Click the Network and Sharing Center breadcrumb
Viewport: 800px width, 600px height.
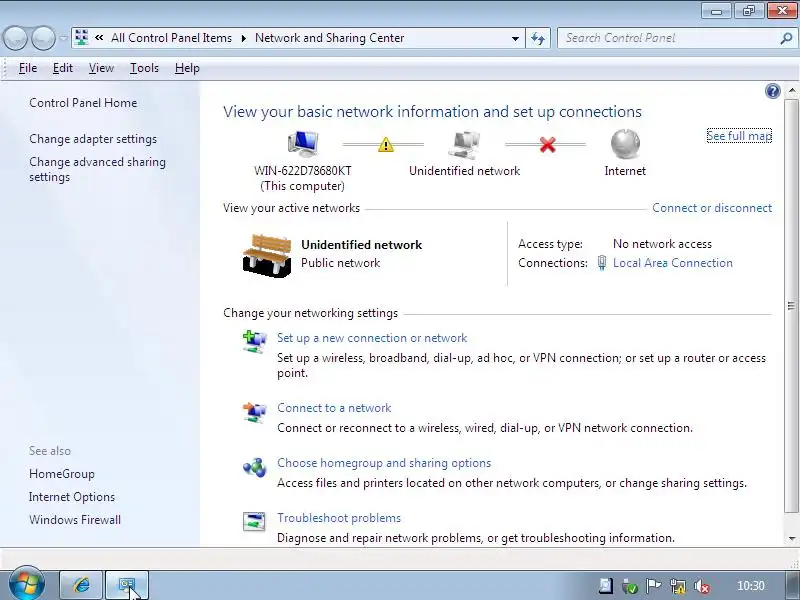[x=330, y=38]
